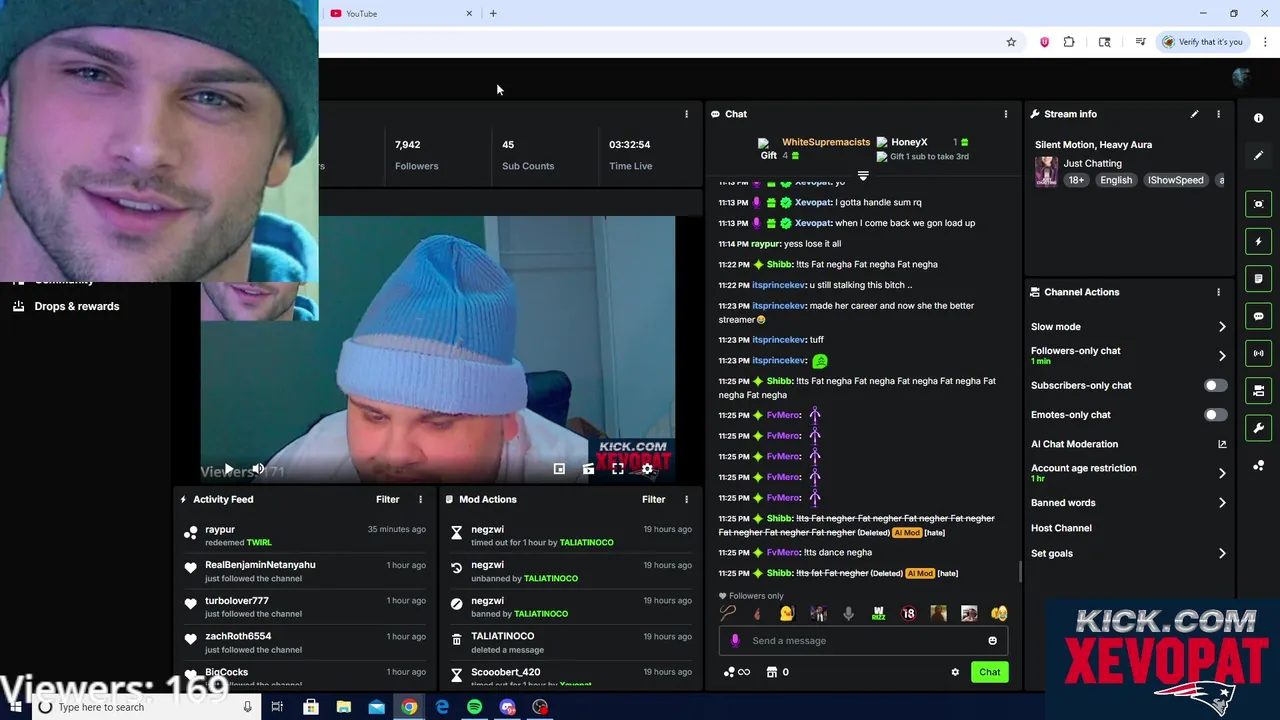Open Mod Actions Filter dropdown
Viewport: 1280px width, 720px height.
click(x=653, y=499)
